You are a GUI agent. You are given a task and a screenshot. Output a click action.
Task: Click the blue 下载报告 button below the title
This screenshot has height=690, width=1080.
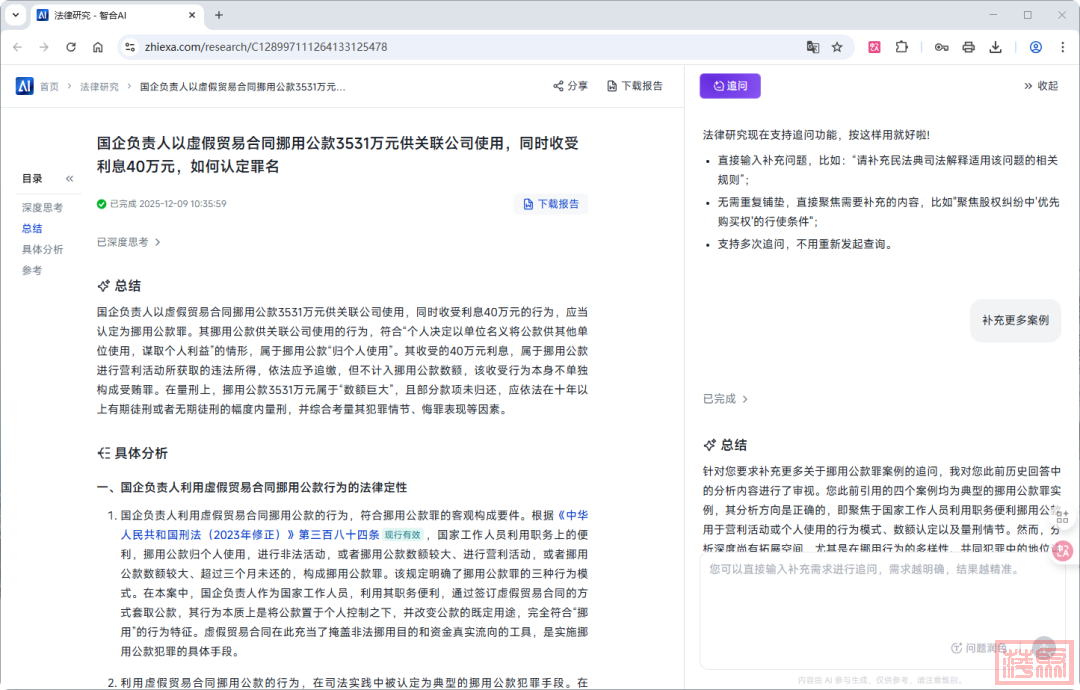(x=550, y=204)
